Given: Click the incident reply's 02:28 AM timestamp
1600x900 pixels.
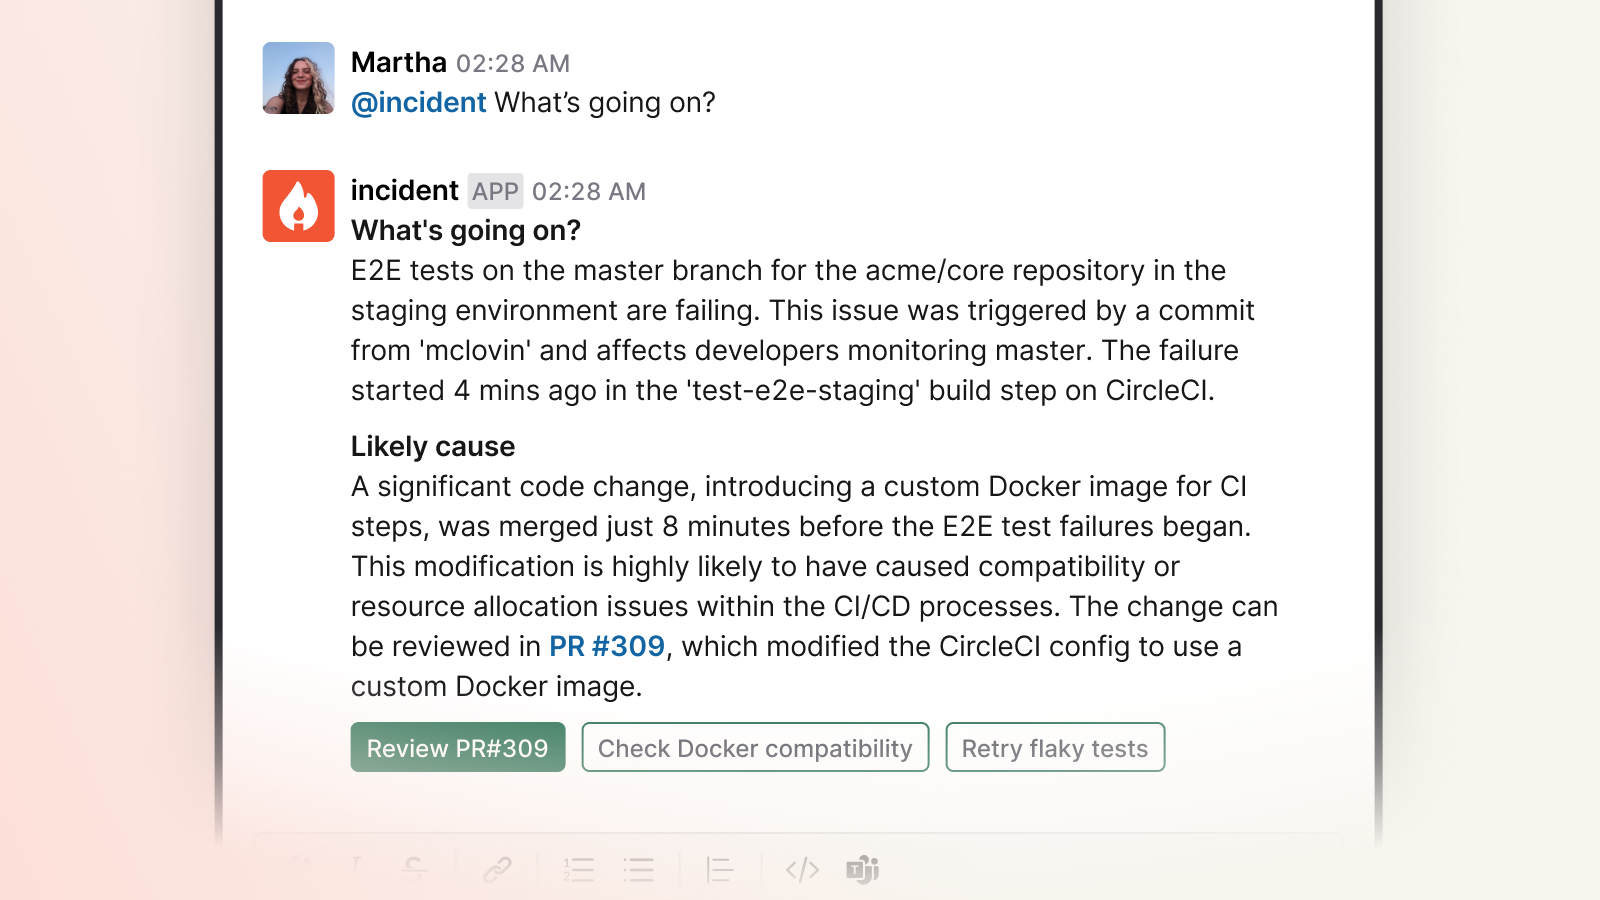Looking at the screenshot, I should click(589, 191).
